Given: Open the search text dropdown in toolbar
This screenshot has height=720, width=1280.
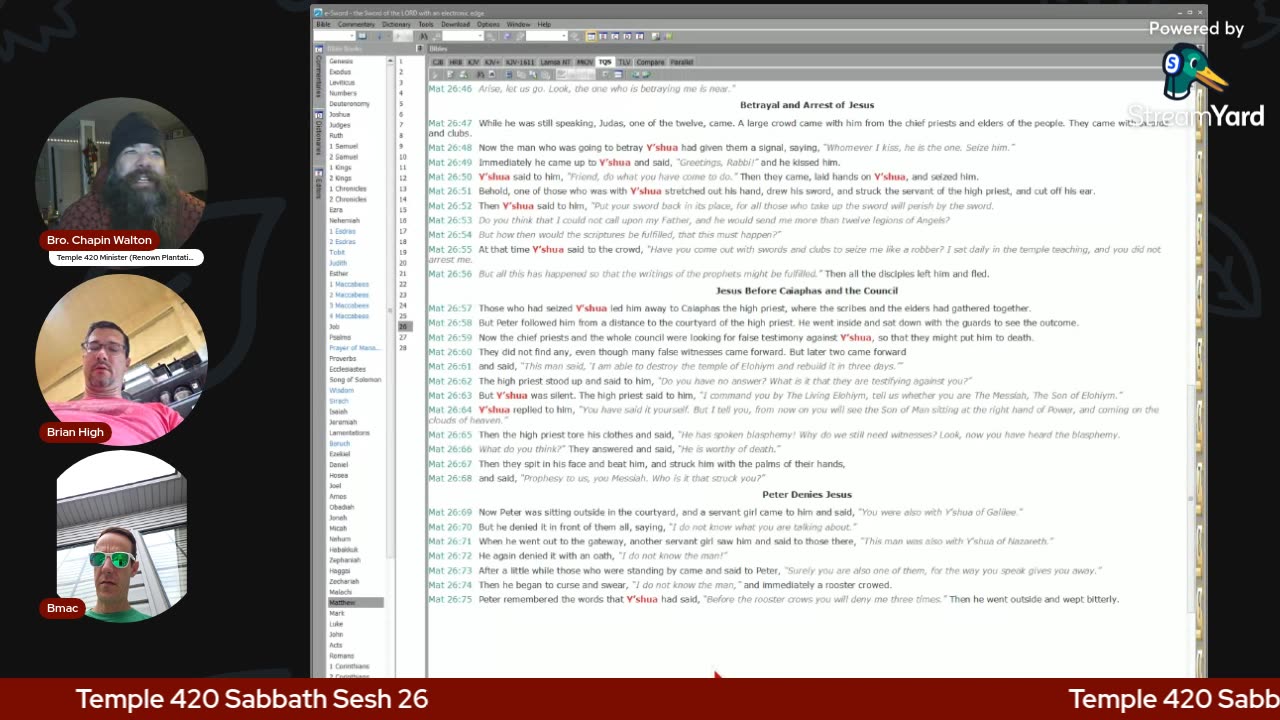Looking at the screenshot, I should (x=463, y=36).
